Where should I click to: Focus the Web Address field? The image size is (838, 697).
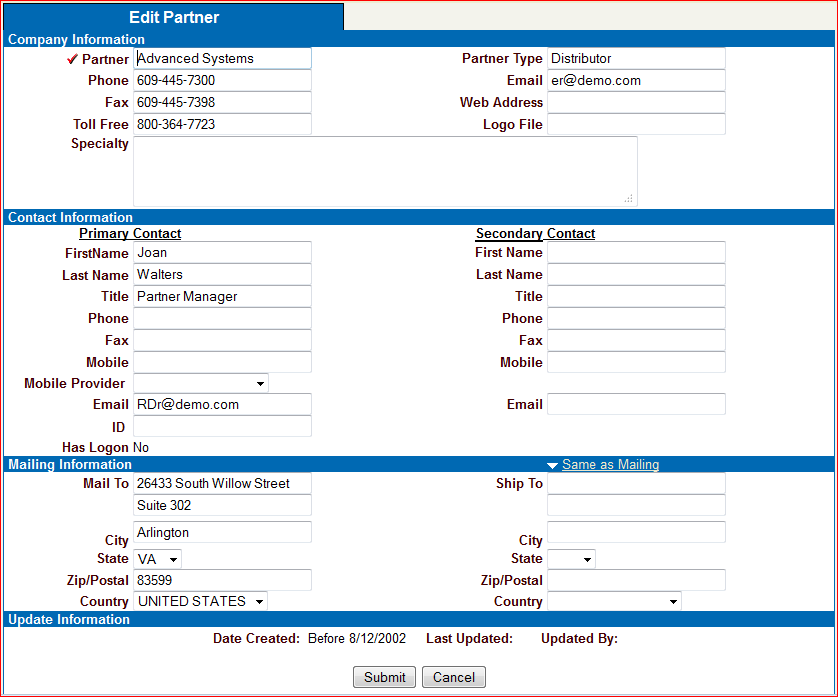point(635,102)
